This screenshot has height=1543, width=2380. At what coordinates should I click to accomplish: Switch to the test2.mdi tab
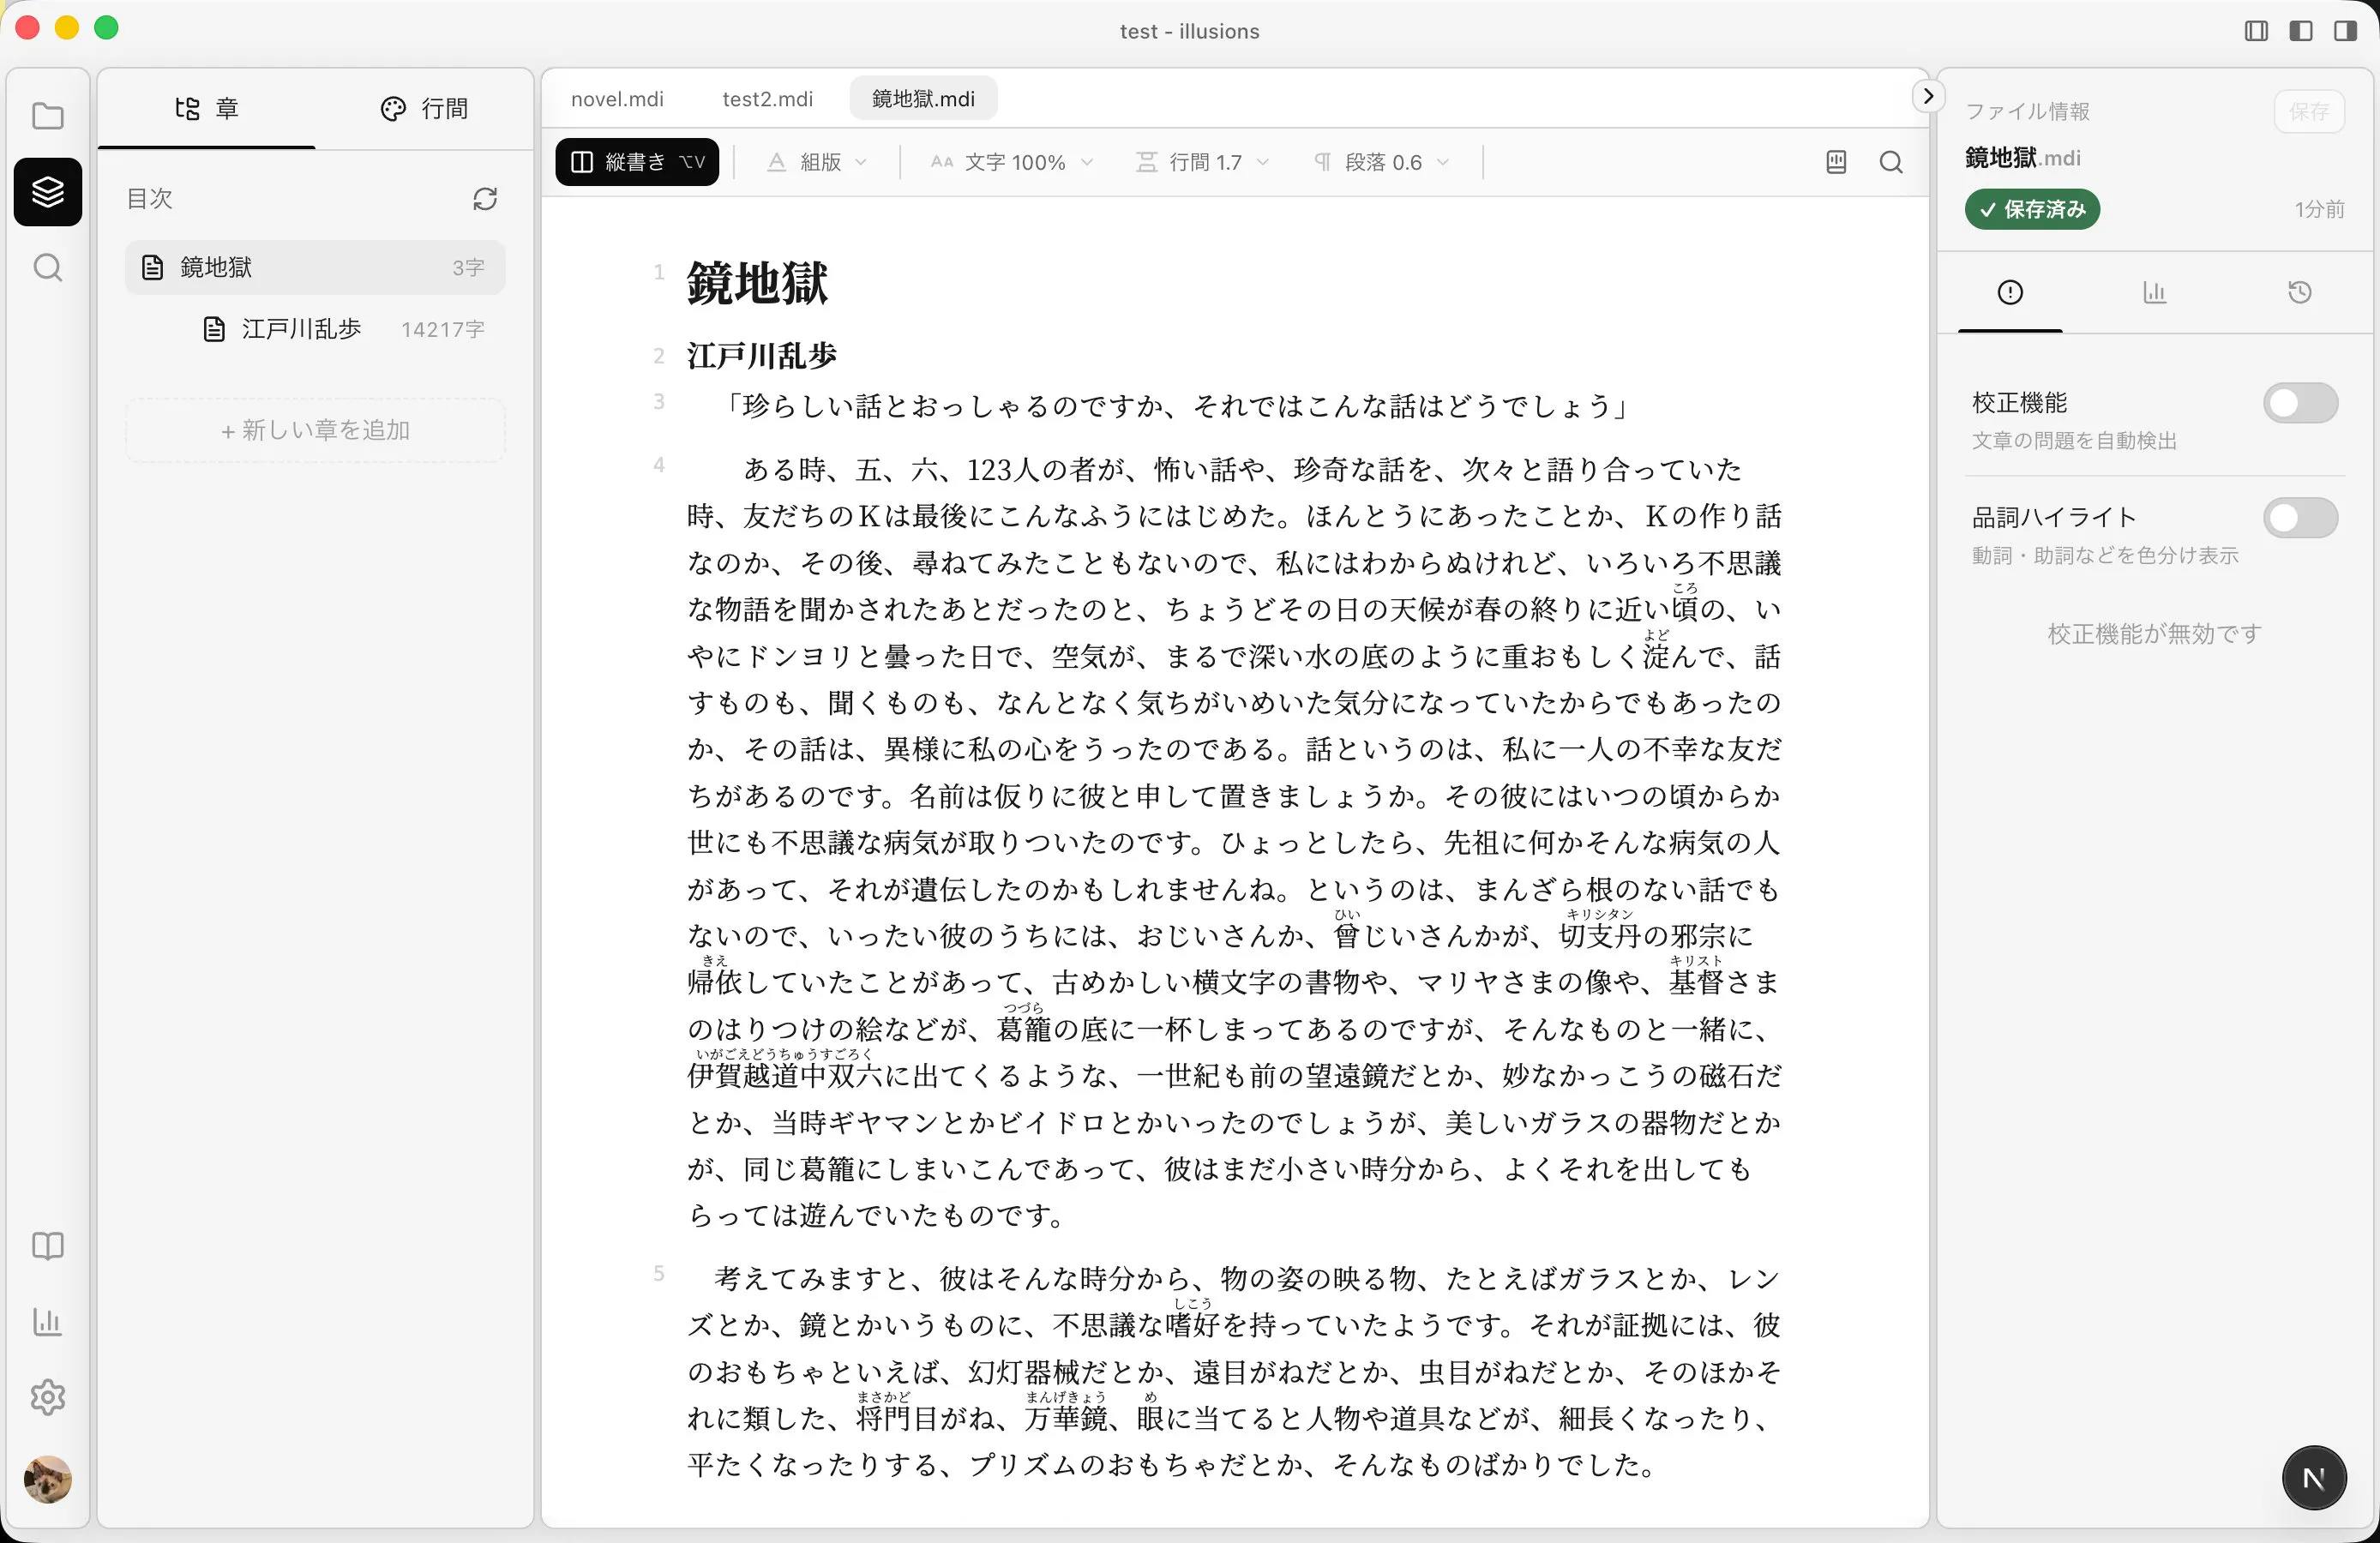pyautogui.click(x=767, y=99)
